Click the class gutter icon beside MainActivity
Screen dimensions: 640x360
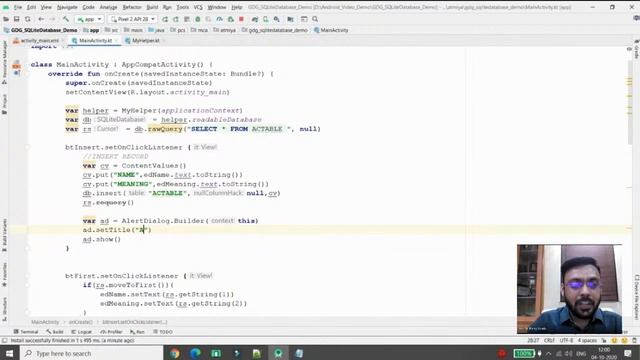click(x=17, y=65)
